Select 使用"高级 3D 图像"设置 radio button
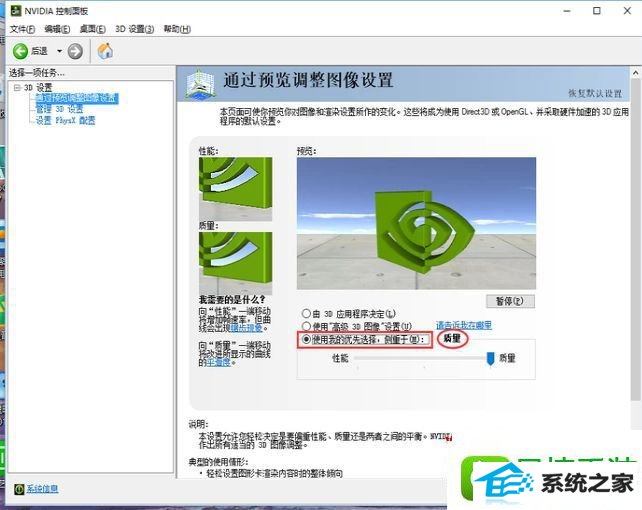Viewport: 642px width, 510px height. [306, 326]
